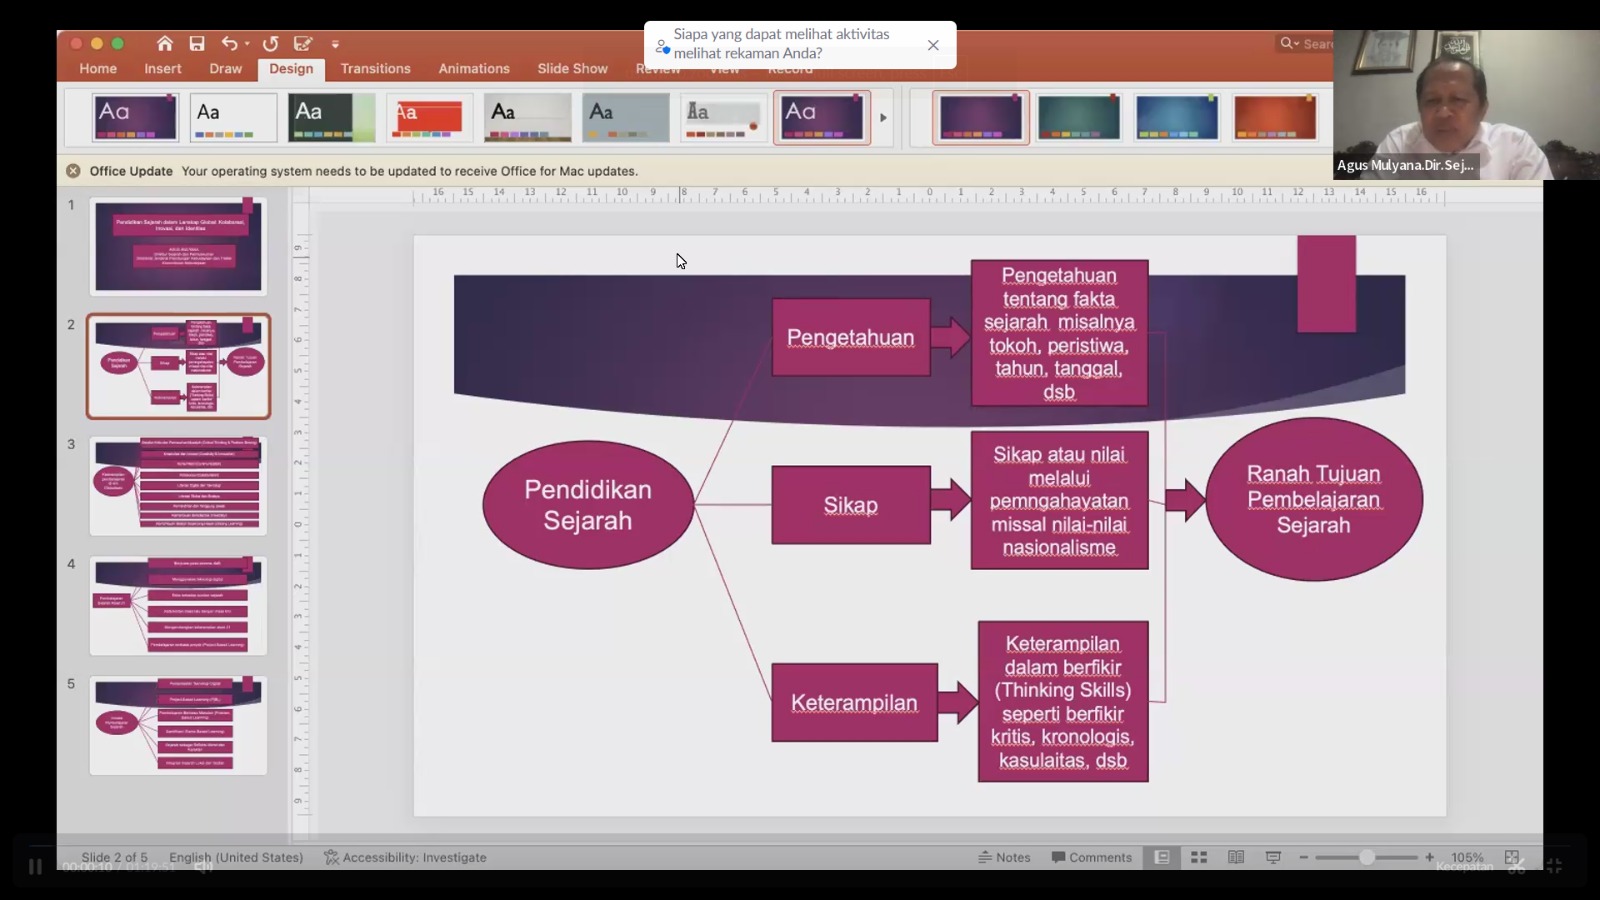The image size is (1600, 900).
Task: Open Reading View from status bar
Action: (1236, 857)
